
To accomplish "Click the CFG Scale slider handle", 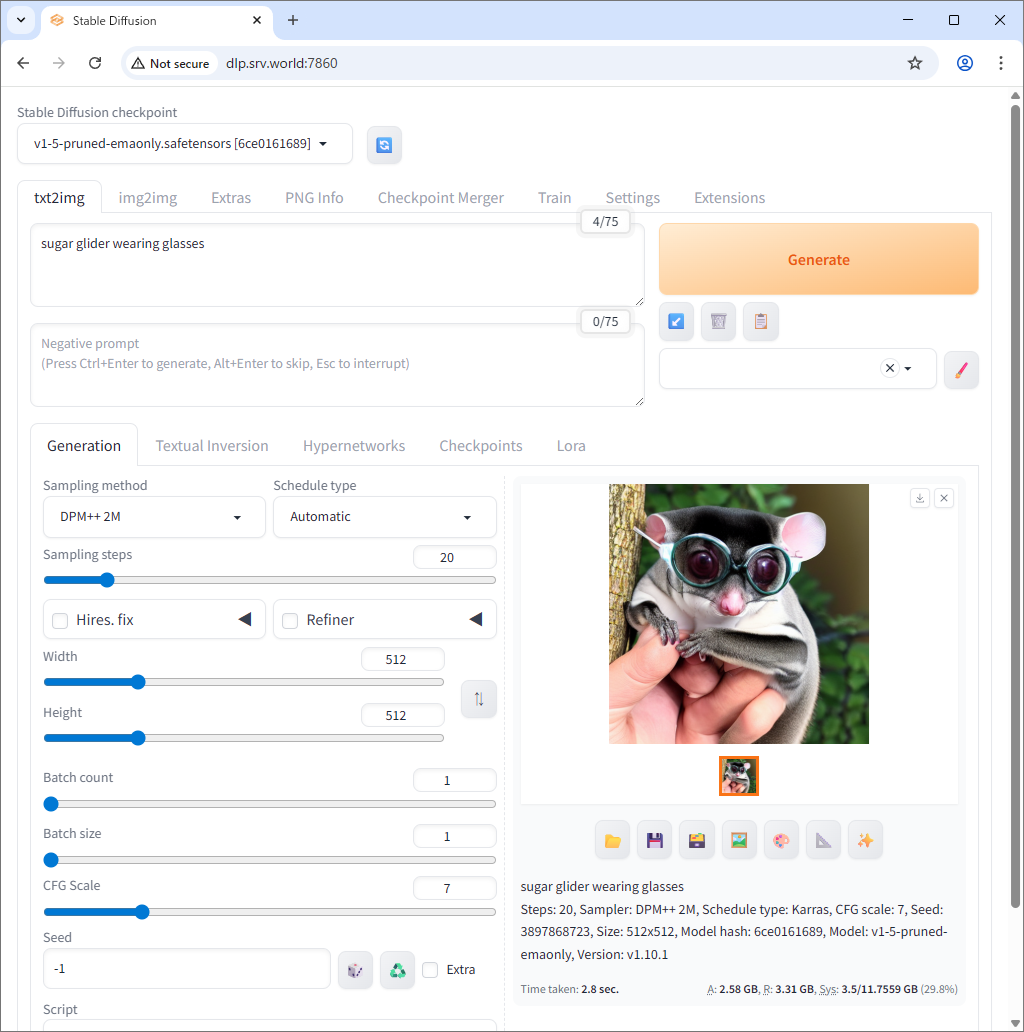I will [142, 912].
